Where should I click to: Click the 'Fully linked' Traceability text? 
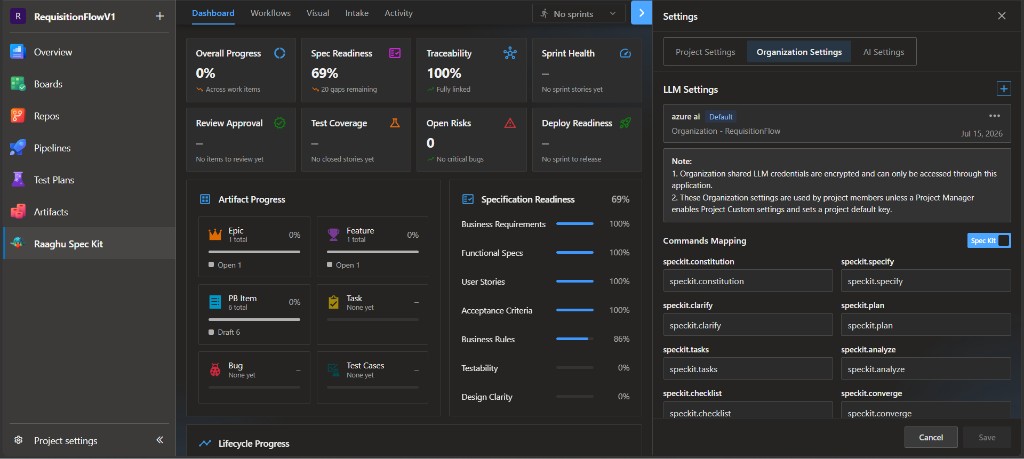click(x=453, y=89)
